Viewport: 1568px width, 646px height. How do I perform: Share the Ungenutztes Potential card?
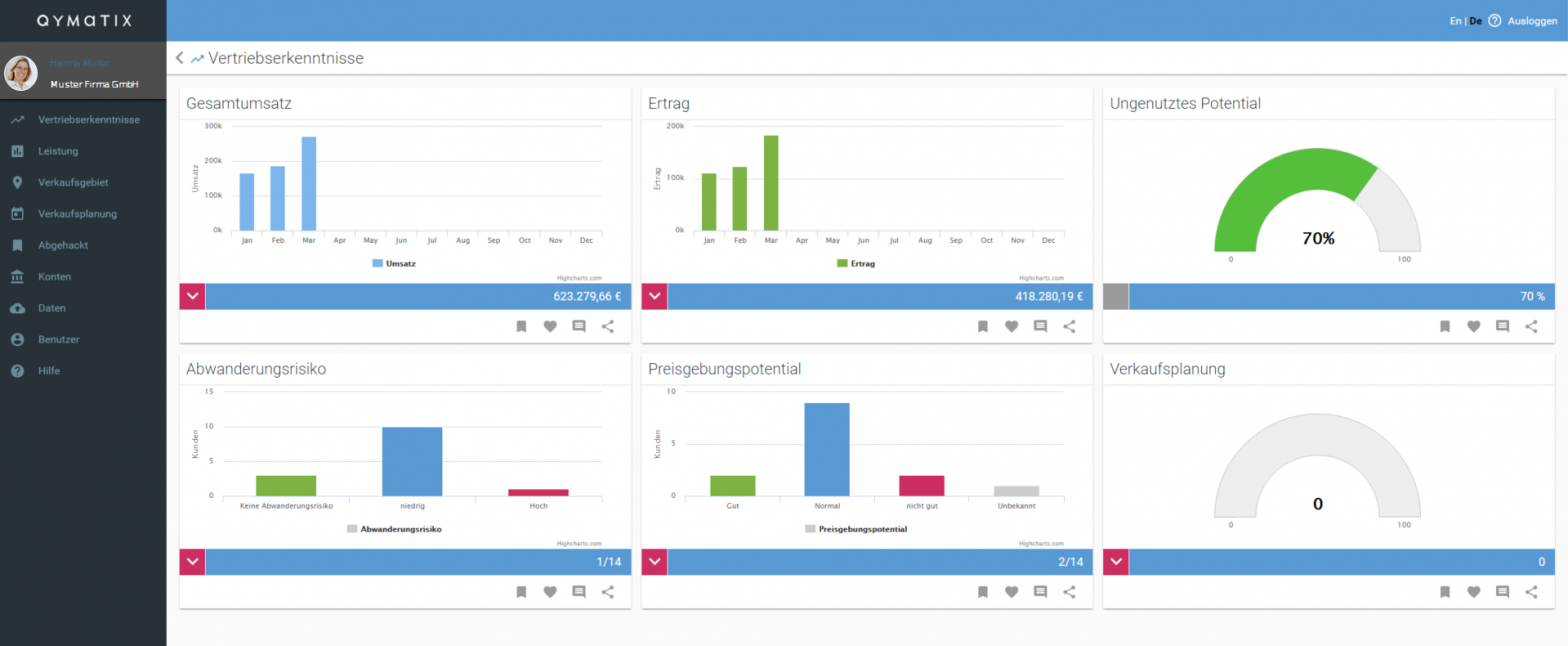1531,326
